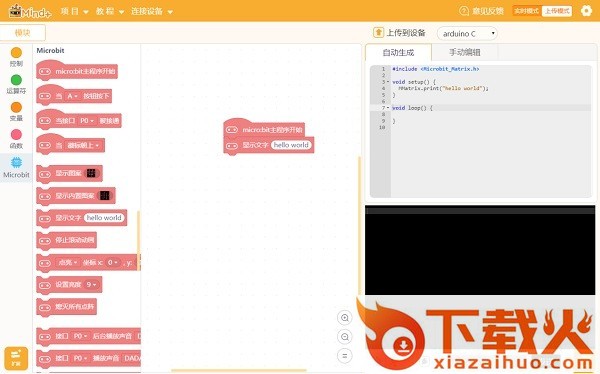The width and height of the screenshot is (600, 374).
Task: Pick the 当接口 P0 被接通 block icon
Action: (x=45, y=121)
